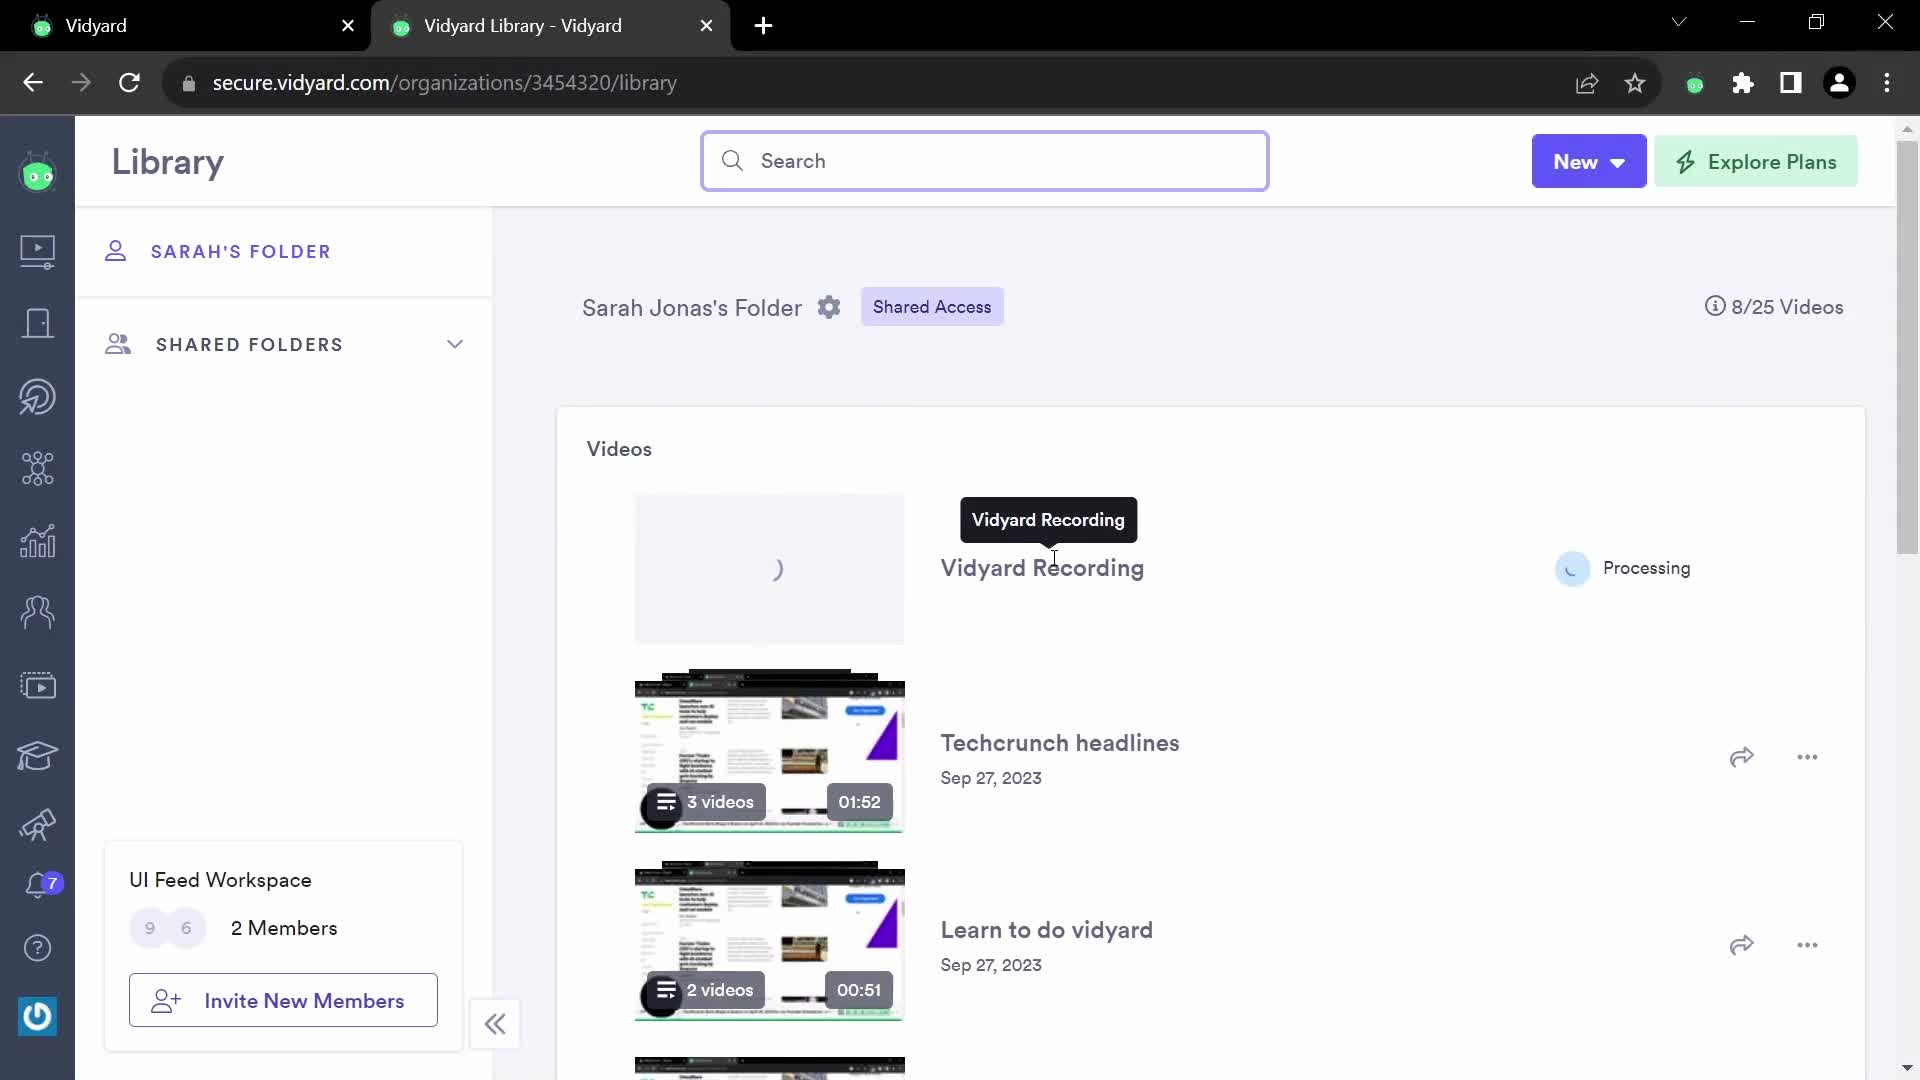Select the Vidyard Library tab

(x=550, y=26)
